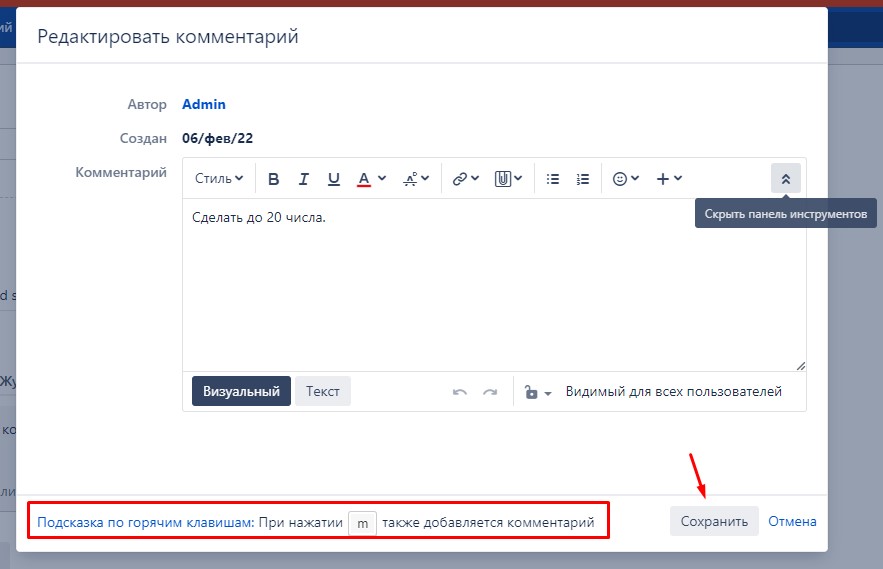Image resolution: width=883 pixels, height=569 pixels.
Task: Open the attachment dropdown with paperclip icon
Action: (x=508, y=179)
